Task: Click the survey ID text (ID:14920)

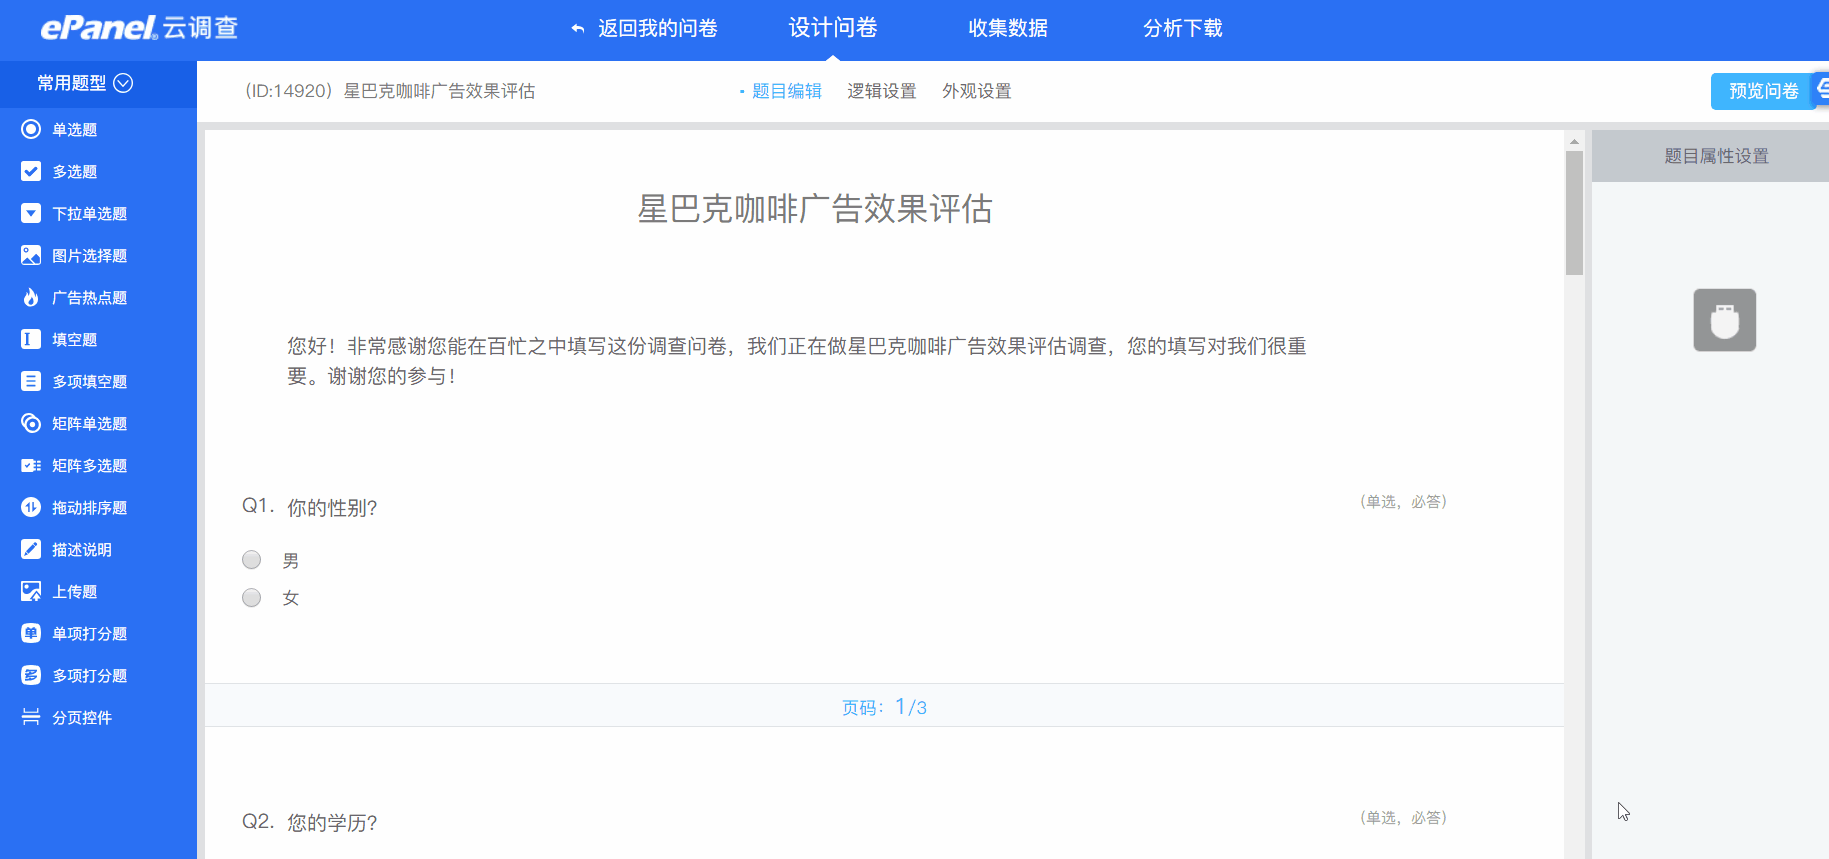Action: pos(289,91)
